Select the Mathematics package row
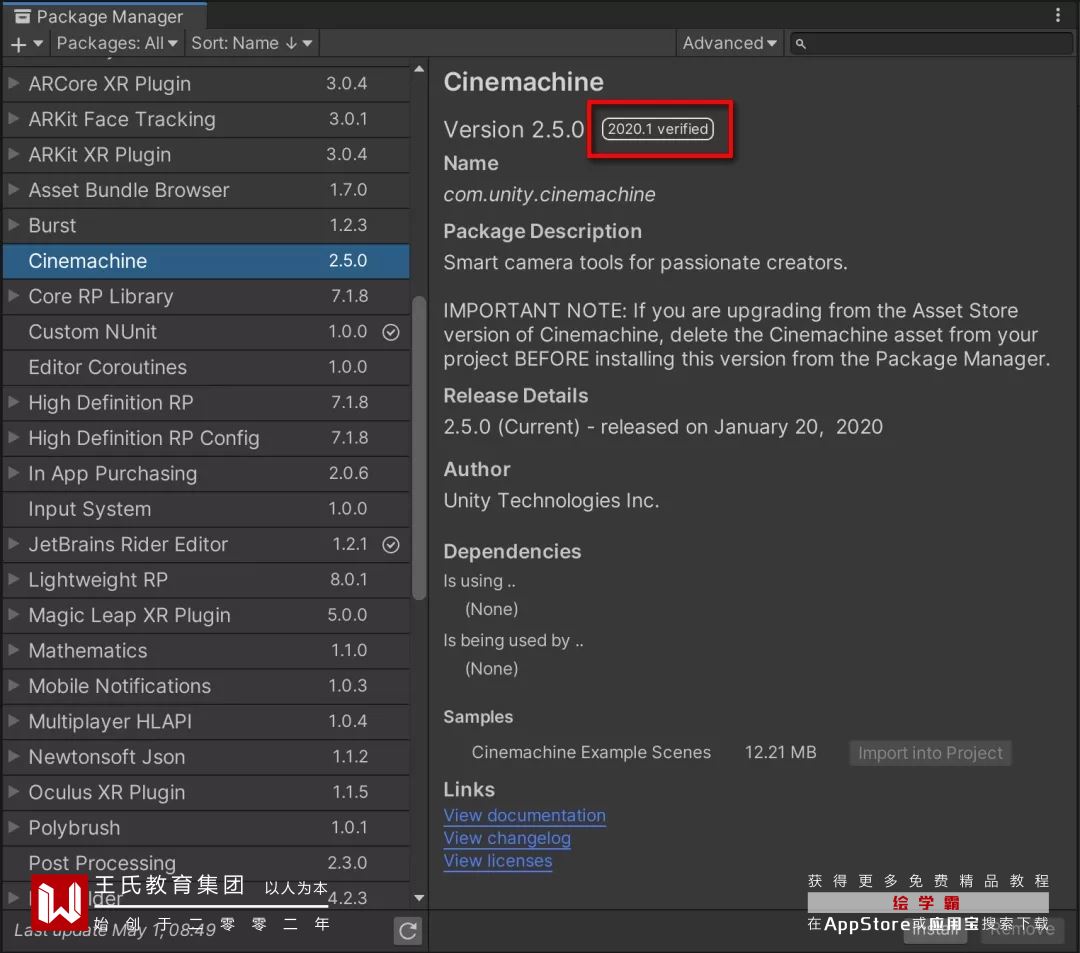 coord(207,651)
